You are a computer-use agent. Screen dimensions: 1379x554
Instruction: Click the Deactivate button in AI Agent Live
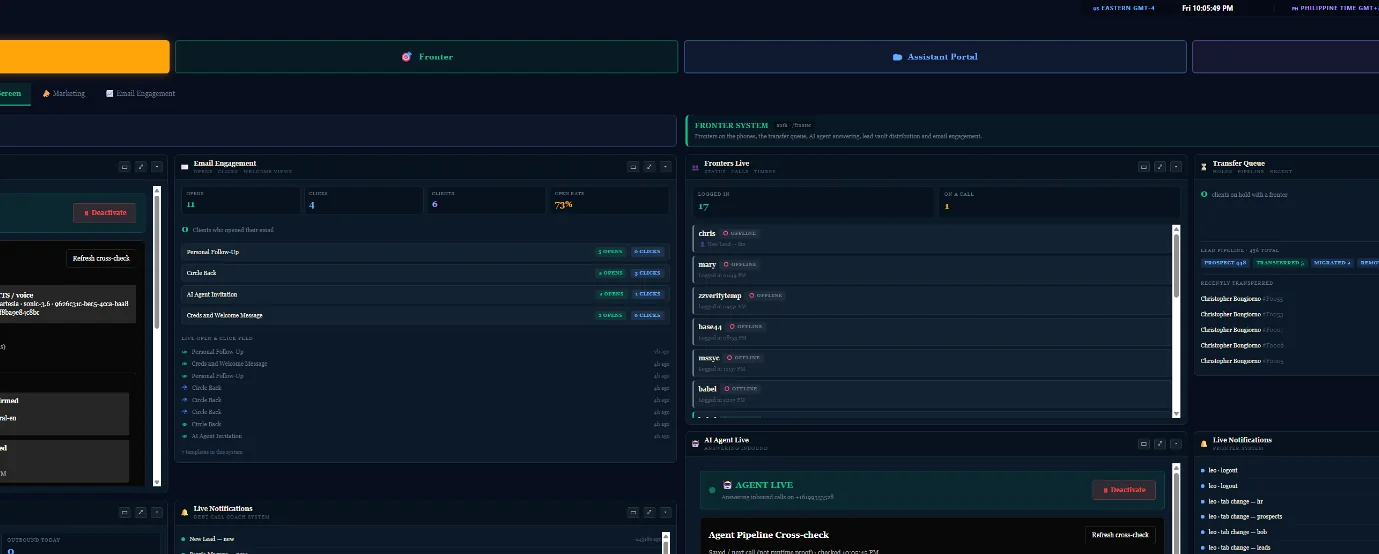point(1124,490)
